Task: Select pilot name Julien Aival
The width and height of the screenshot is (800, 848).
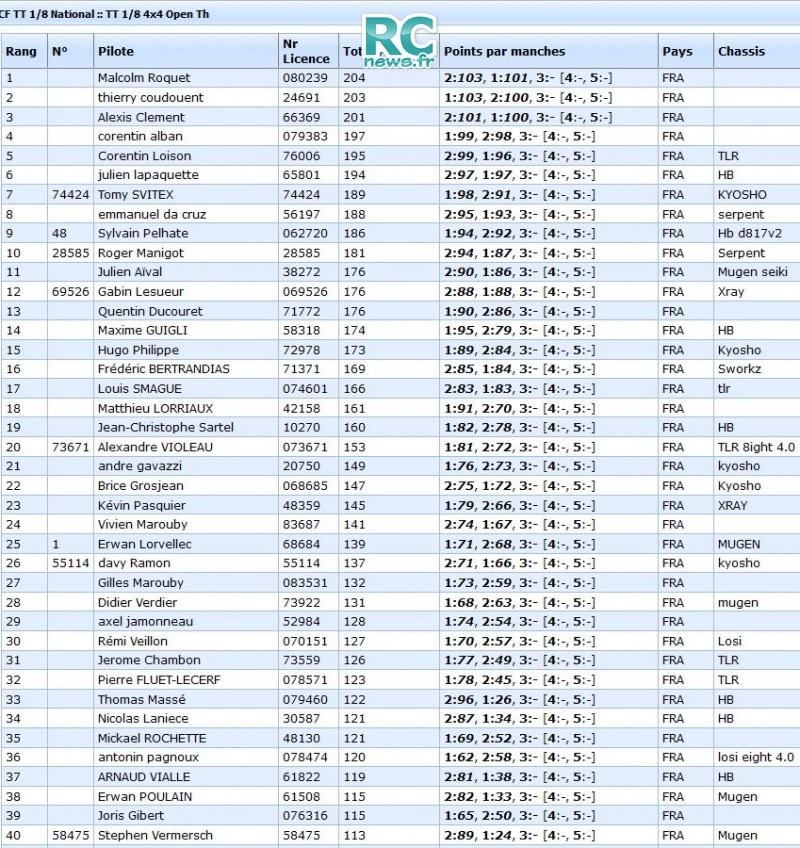Action: [130, 271]
